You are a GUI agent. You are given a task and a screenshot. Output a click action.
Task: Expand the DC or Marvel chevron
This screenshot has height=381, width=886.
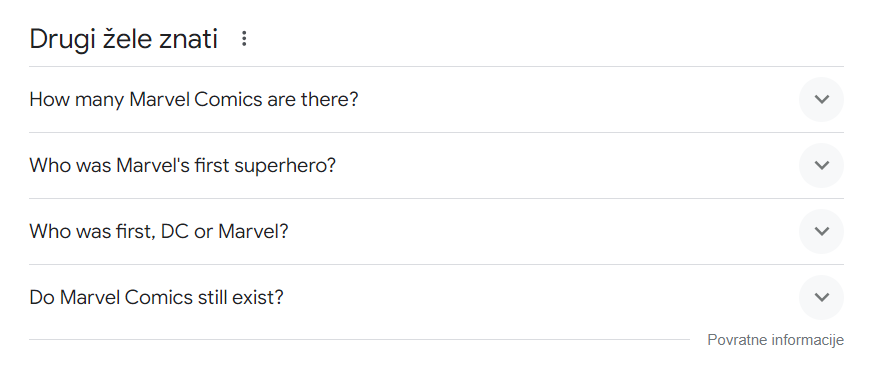821,231
